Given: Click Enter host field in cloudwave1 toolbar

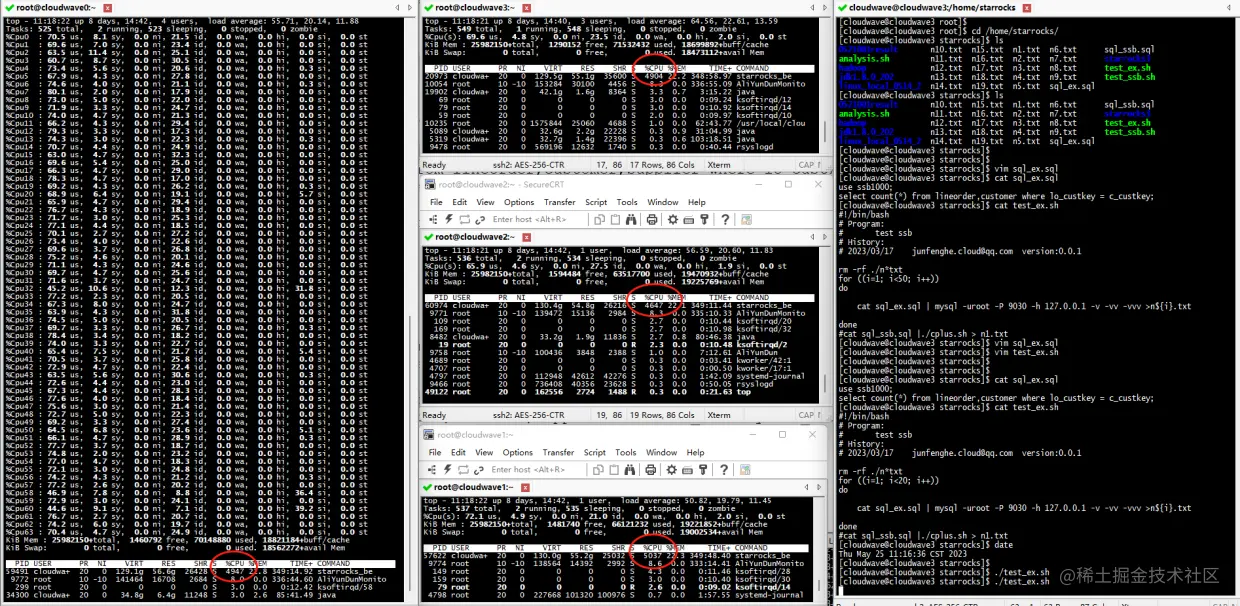Looking at the screenshot, I should click(x=537, y=469).
